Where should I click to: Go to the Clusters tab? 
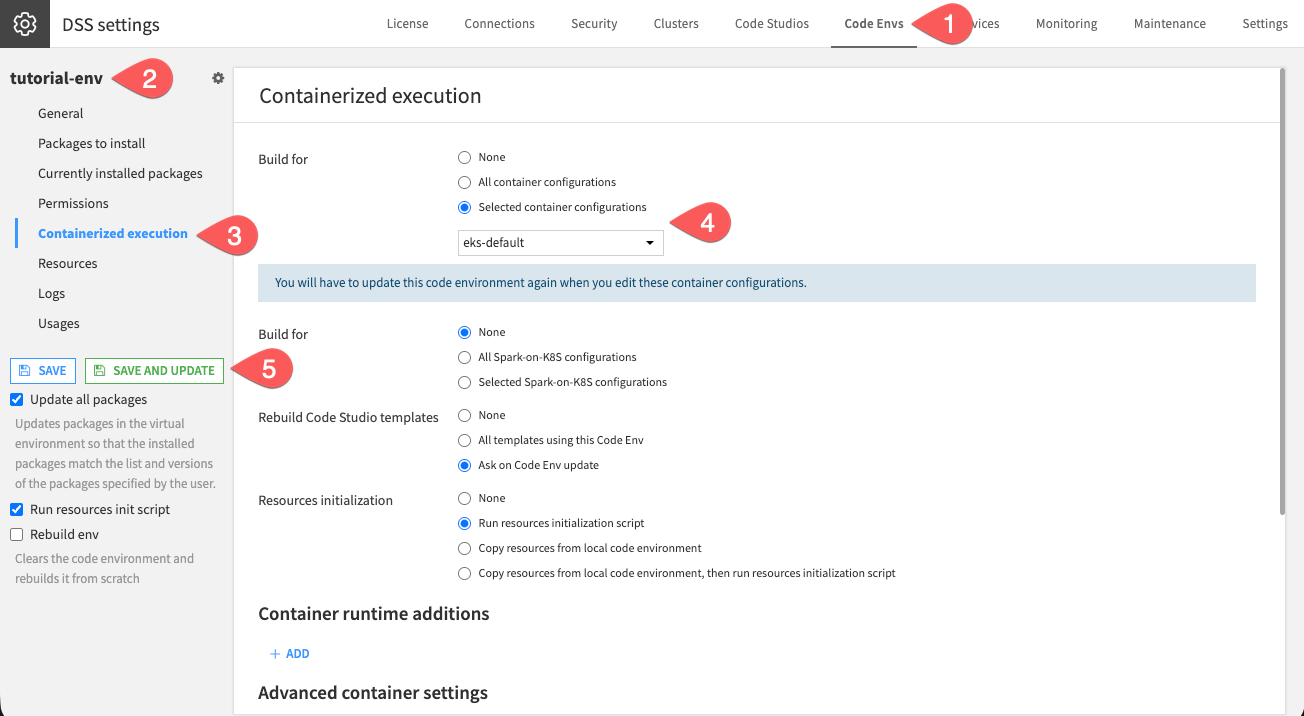pyautogui.click(x=676, y=24)
